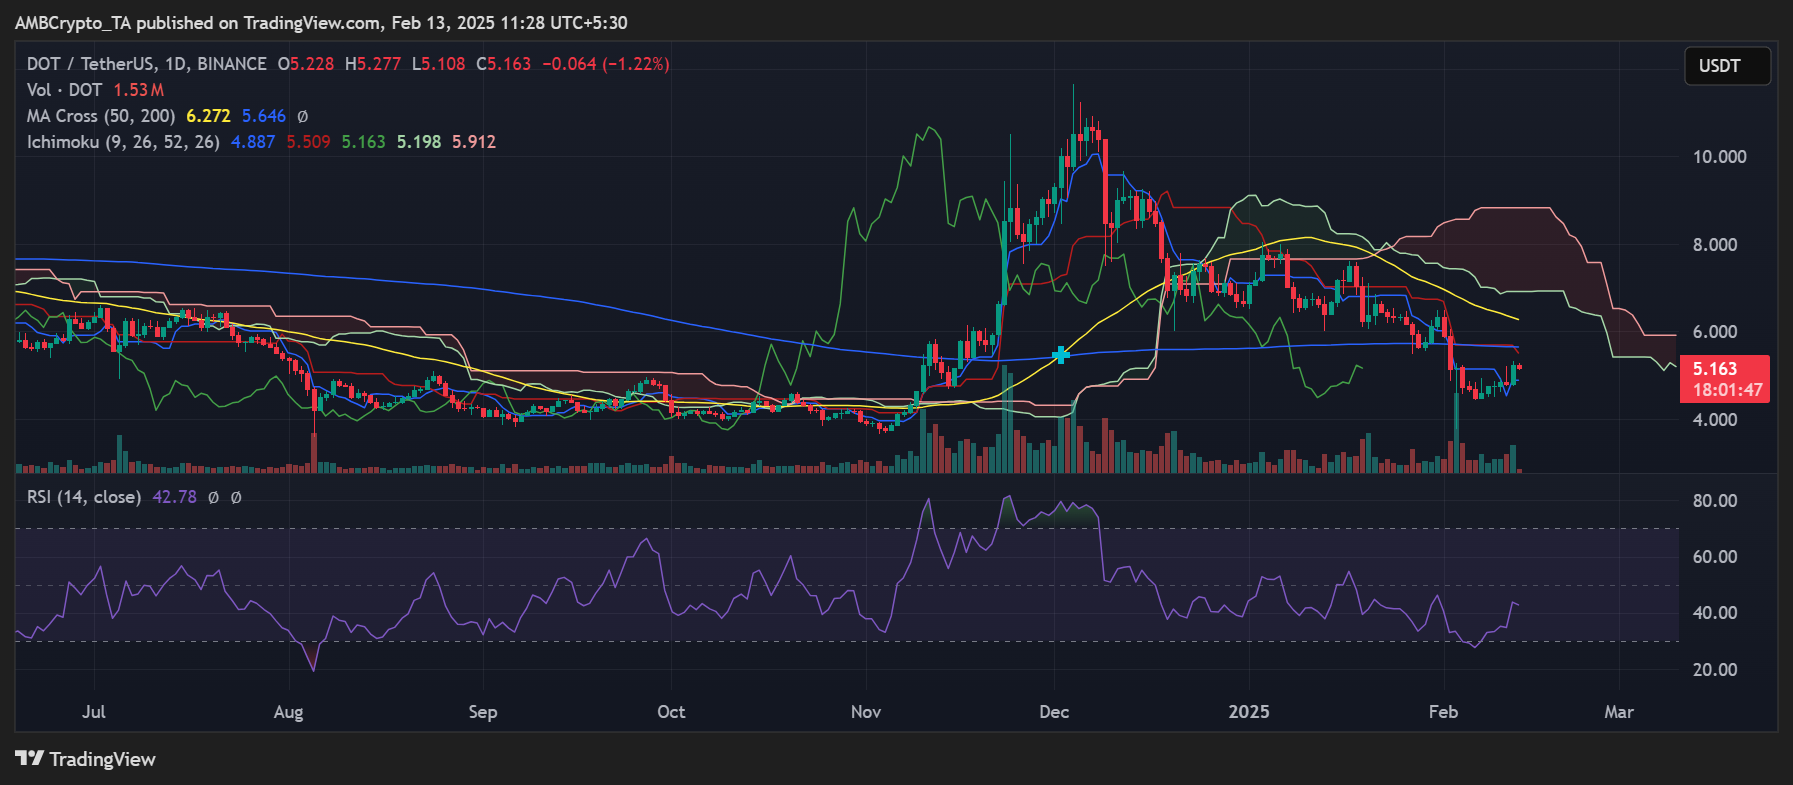Click the RSI 40.00 axis label
Image resolution: width=1793 pixels, height=785 pixels.
coord(1715,613)
